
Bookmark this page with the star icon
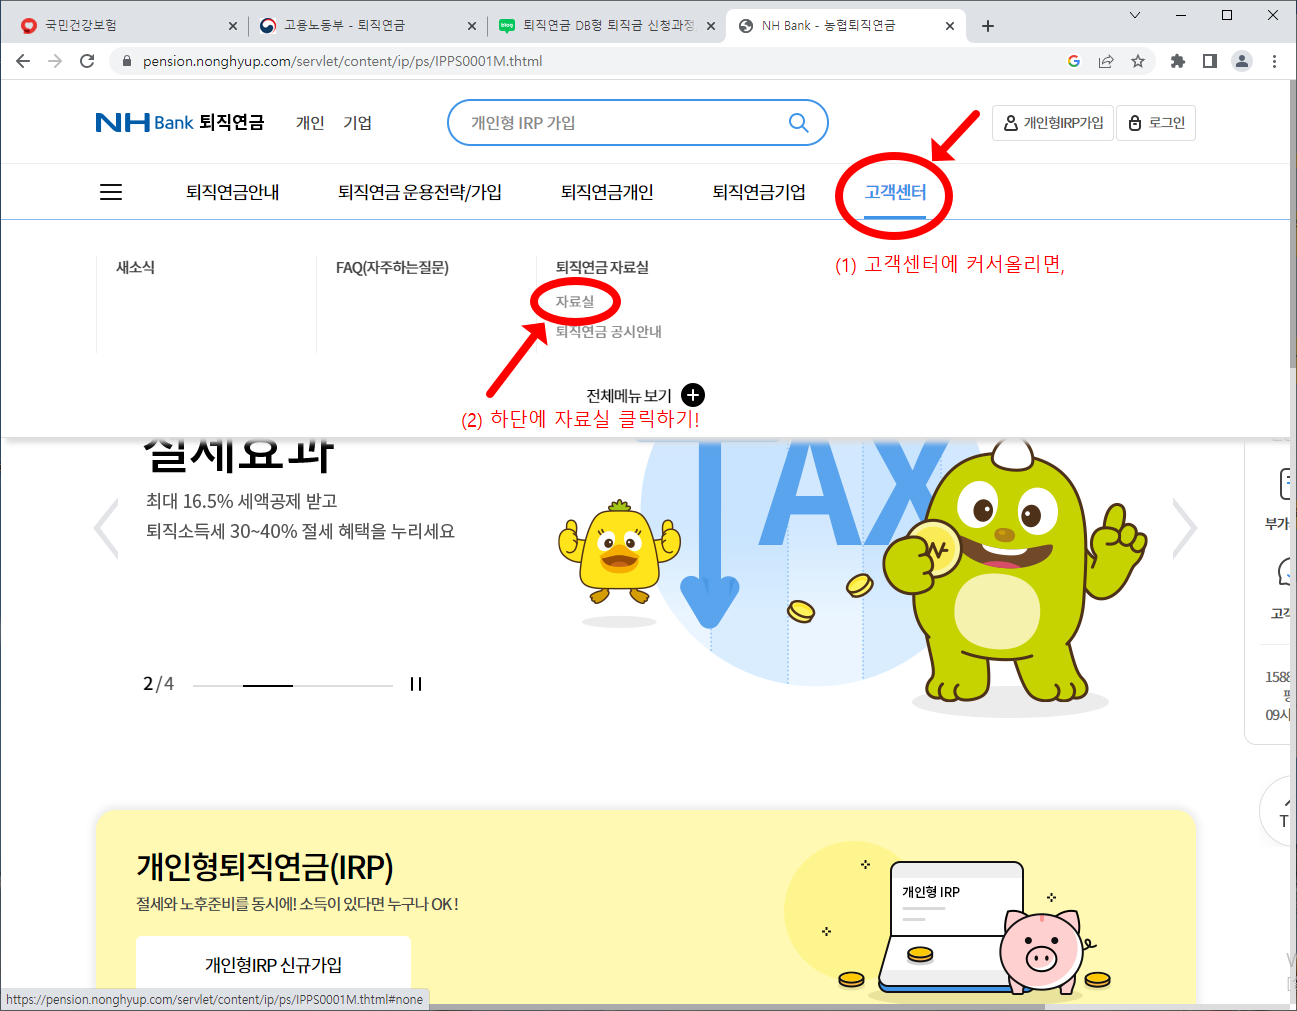point(1138,61)
